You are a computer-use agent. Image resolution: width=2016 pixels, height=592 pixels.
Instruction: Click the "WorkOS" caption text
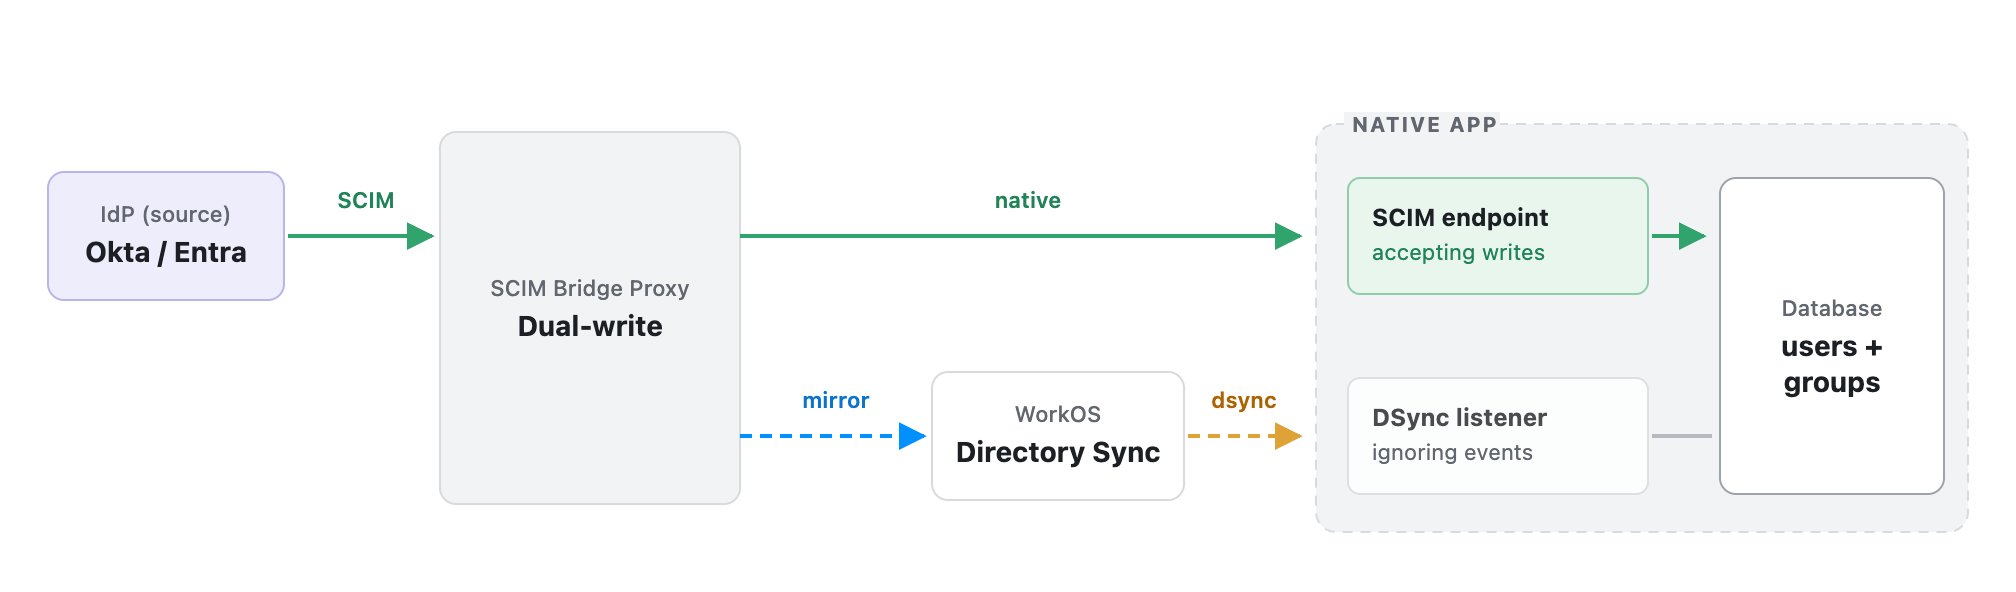pyautogui.click(x=1058, y=414)
